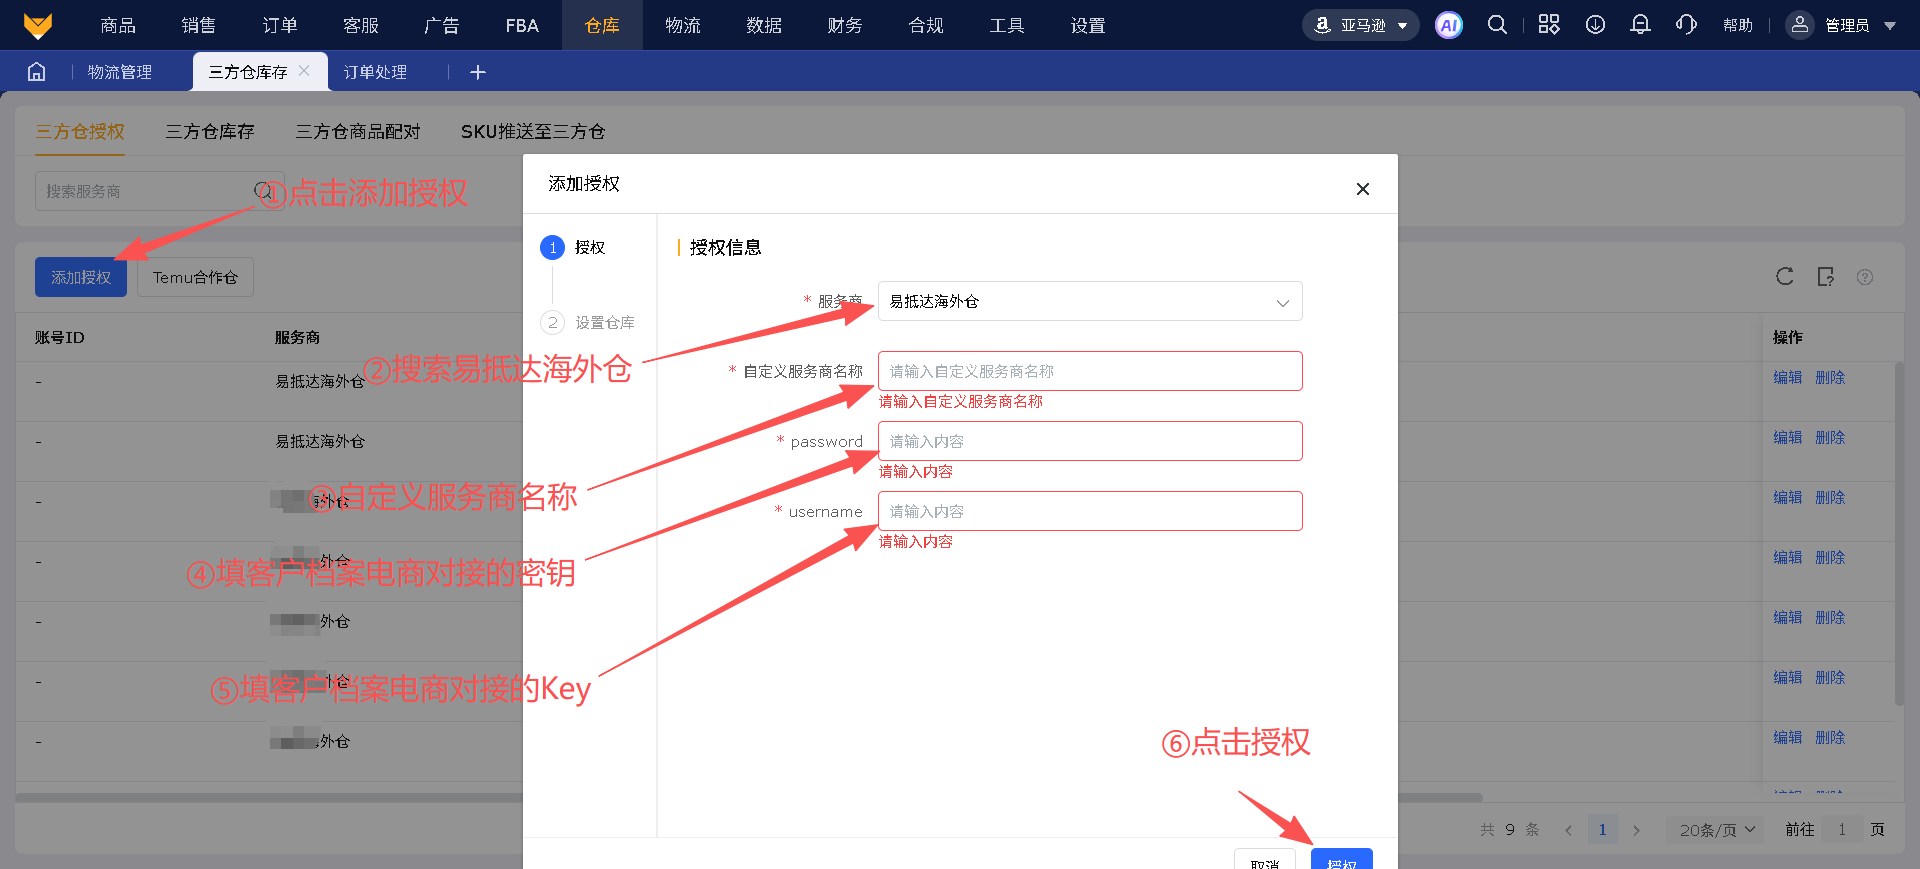
Task: Focus the password input field
Action: [x=1090, y=441]
